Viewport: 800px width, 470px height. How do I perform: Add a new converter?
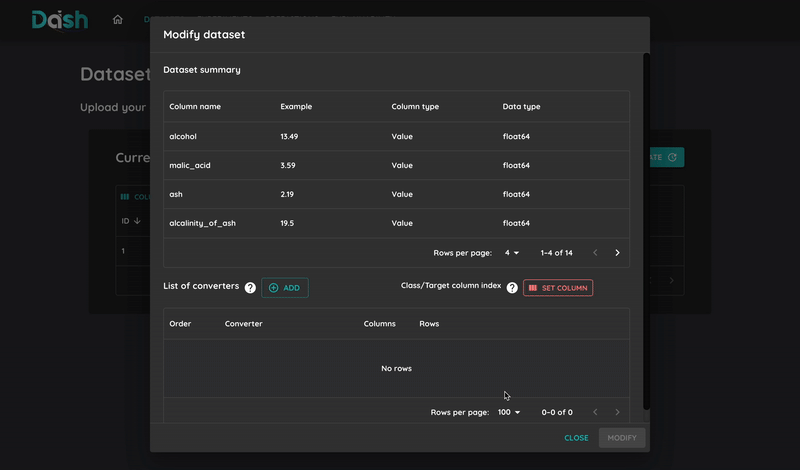tap(285, 288)
